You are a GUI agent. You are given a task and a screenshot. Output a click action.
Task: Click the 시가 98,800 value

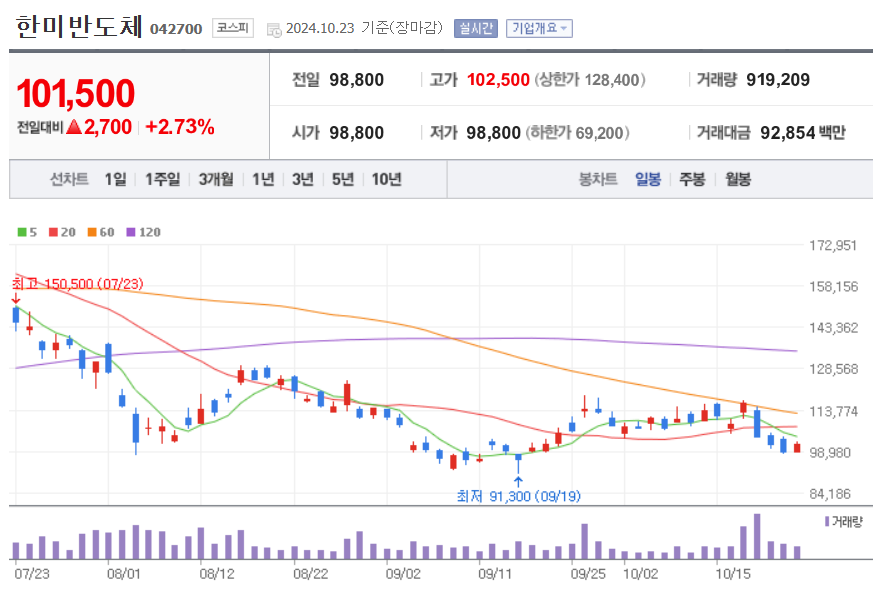coord(356,133)
